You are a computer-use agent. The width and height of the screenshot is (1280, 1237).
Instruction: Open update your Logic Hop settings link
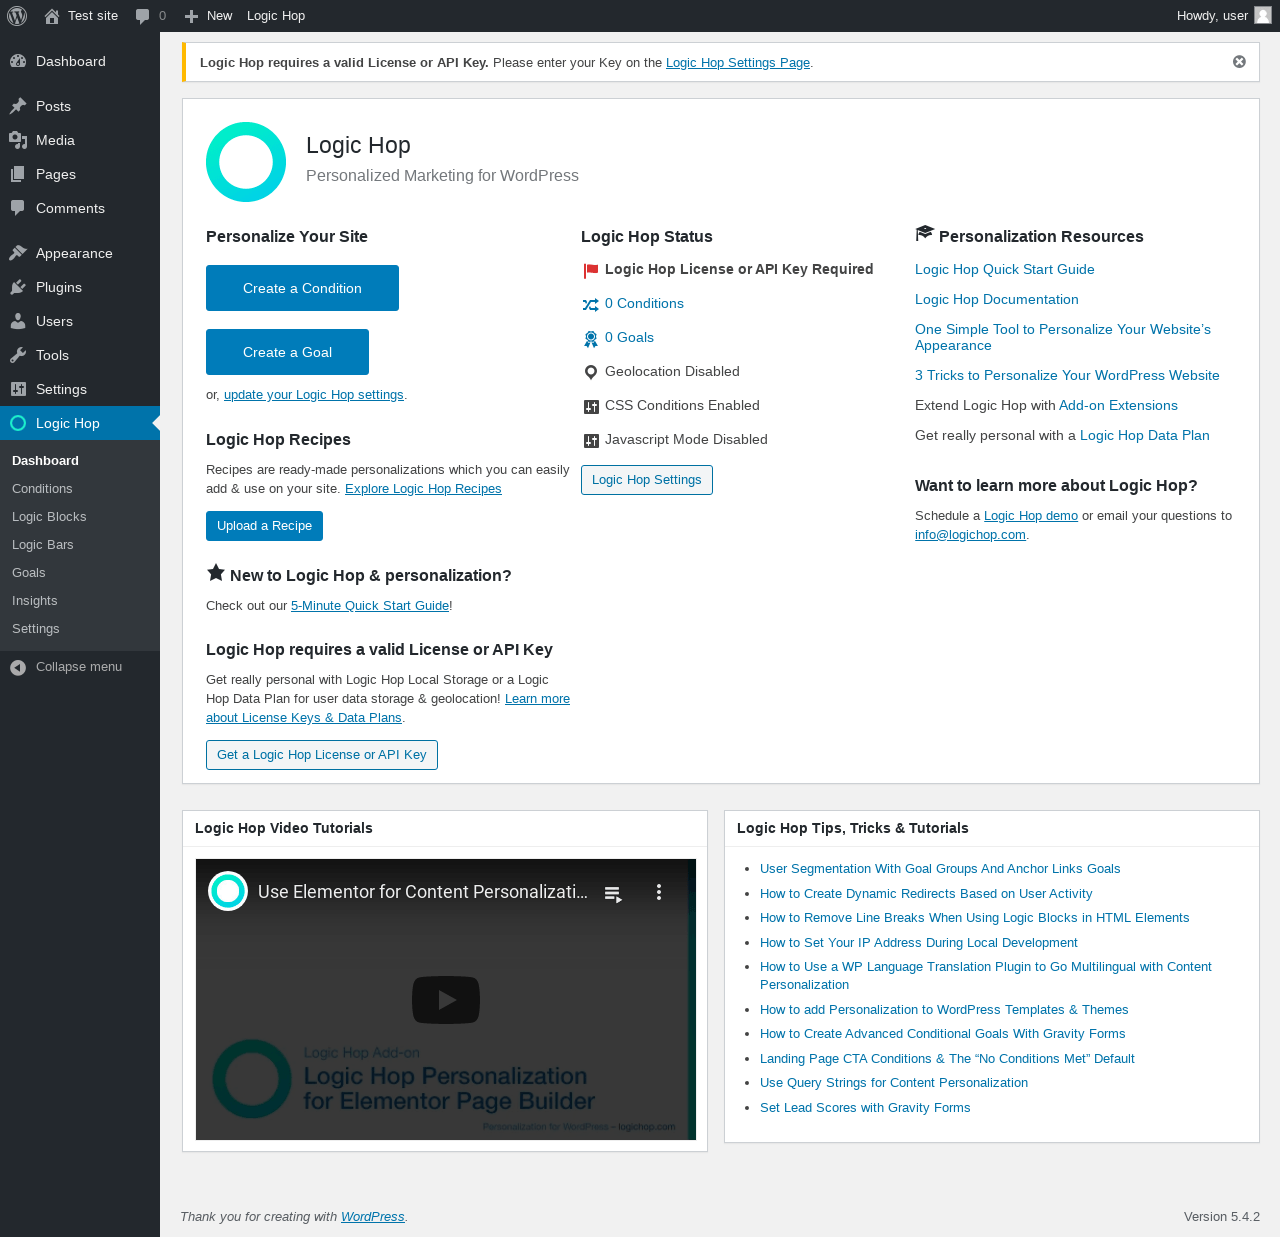pyautogui.click(x=314, y=395)
